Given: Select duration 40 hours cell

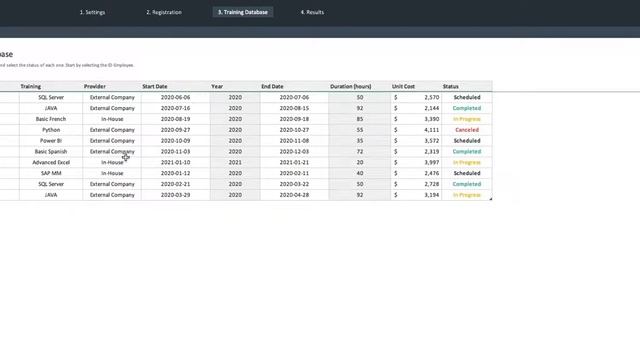Looking at the screenshot, I should click(360, 173).
